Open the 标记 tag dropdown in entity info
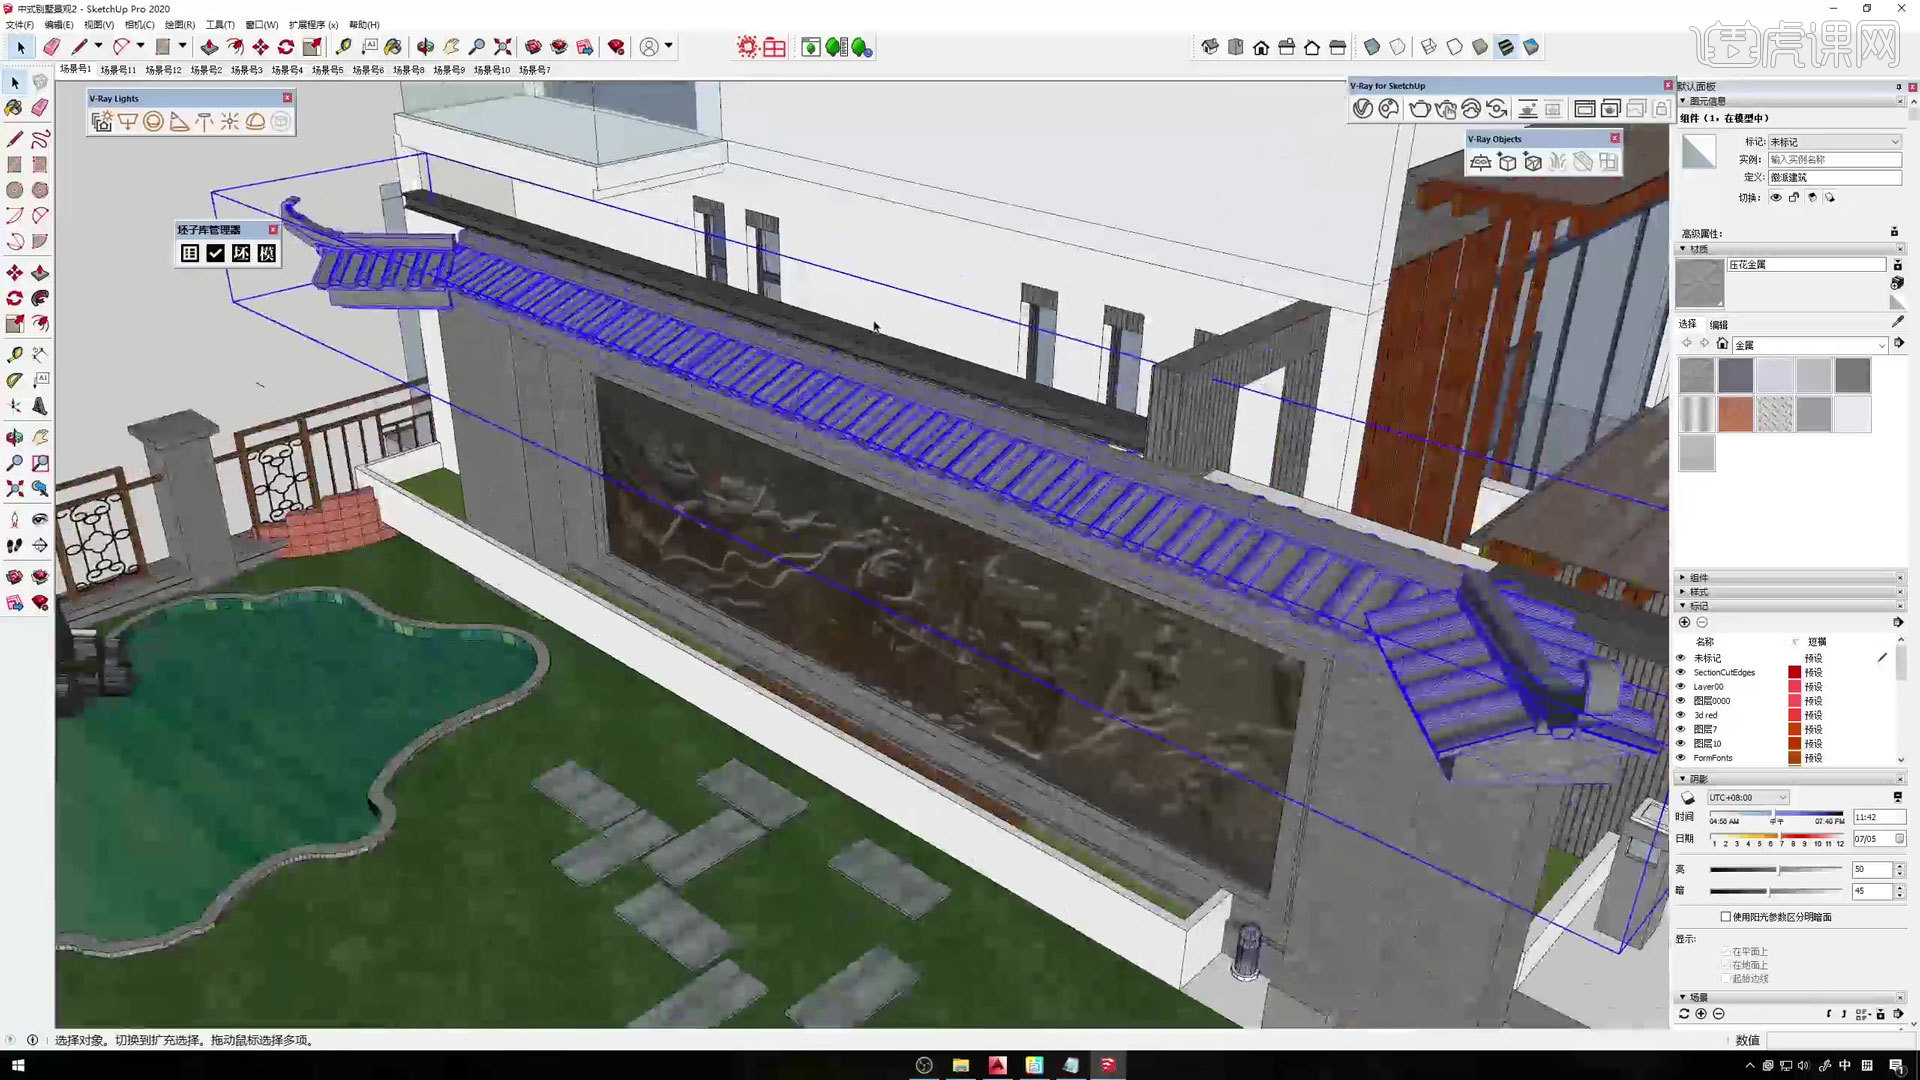The image size is (1920, 1080). 1835,142
